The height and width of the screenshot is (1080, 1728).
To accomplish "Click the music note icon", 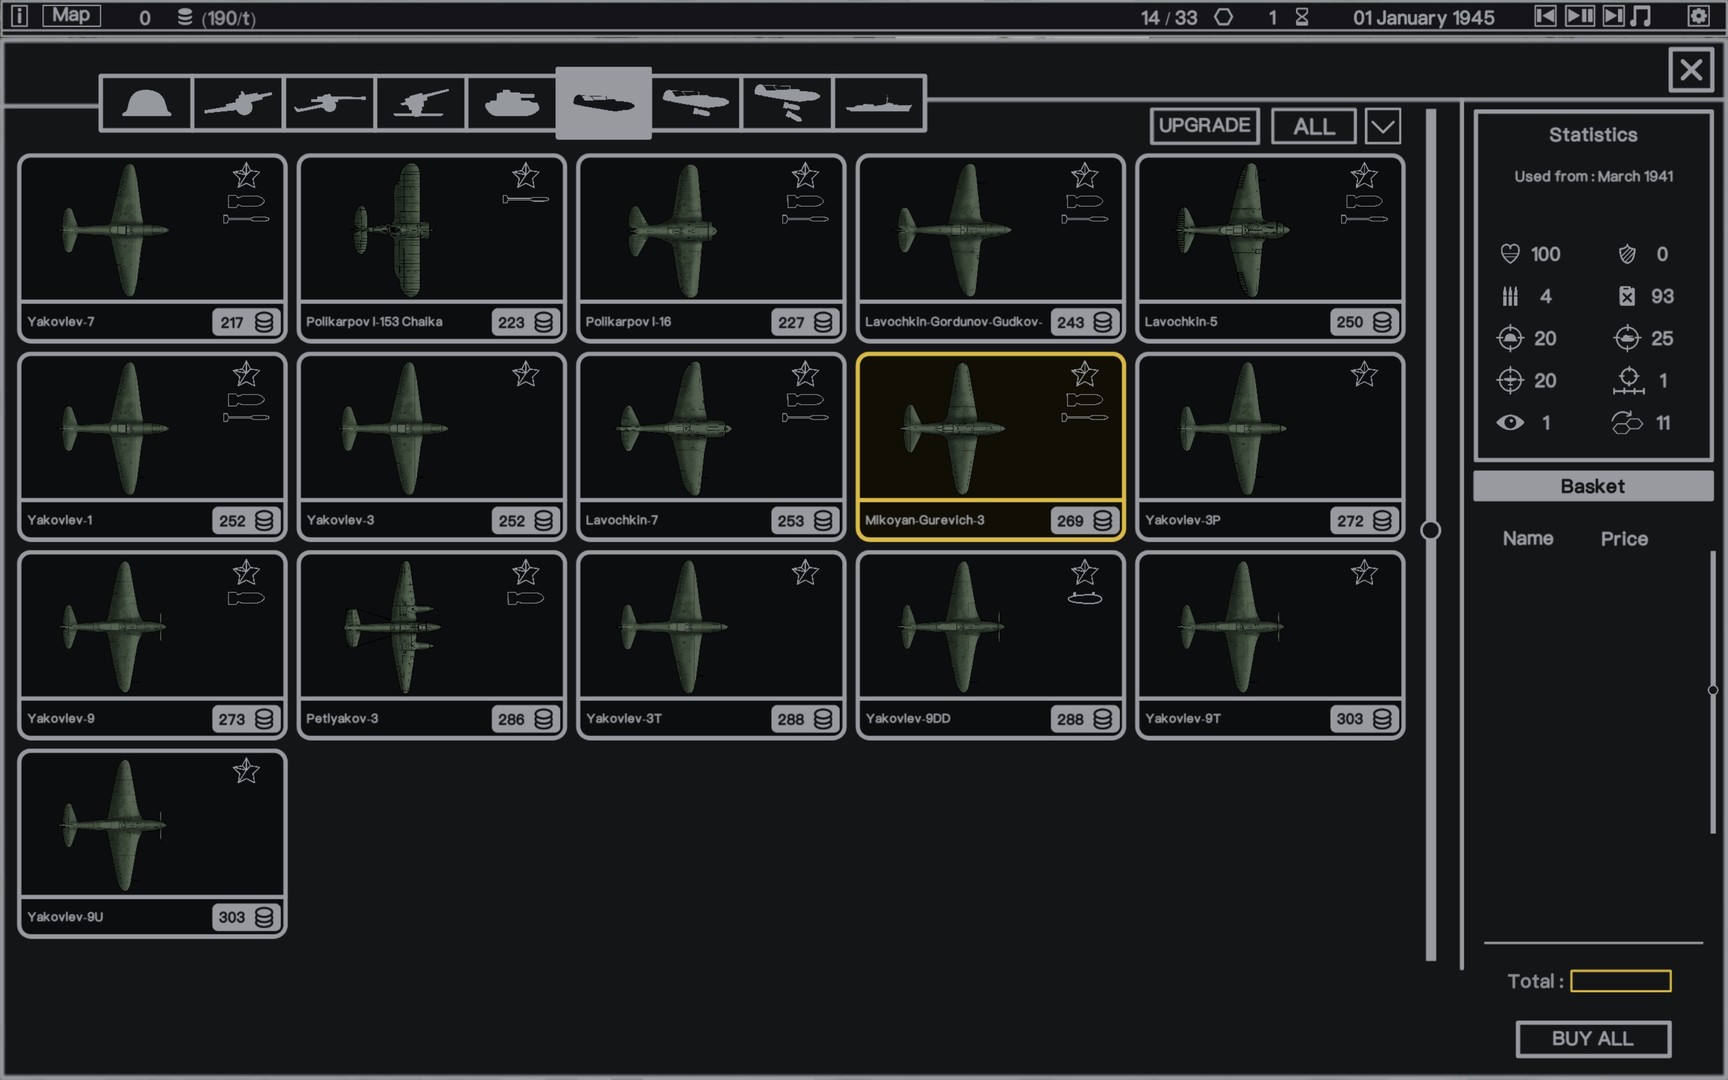I will (1641, 16).
